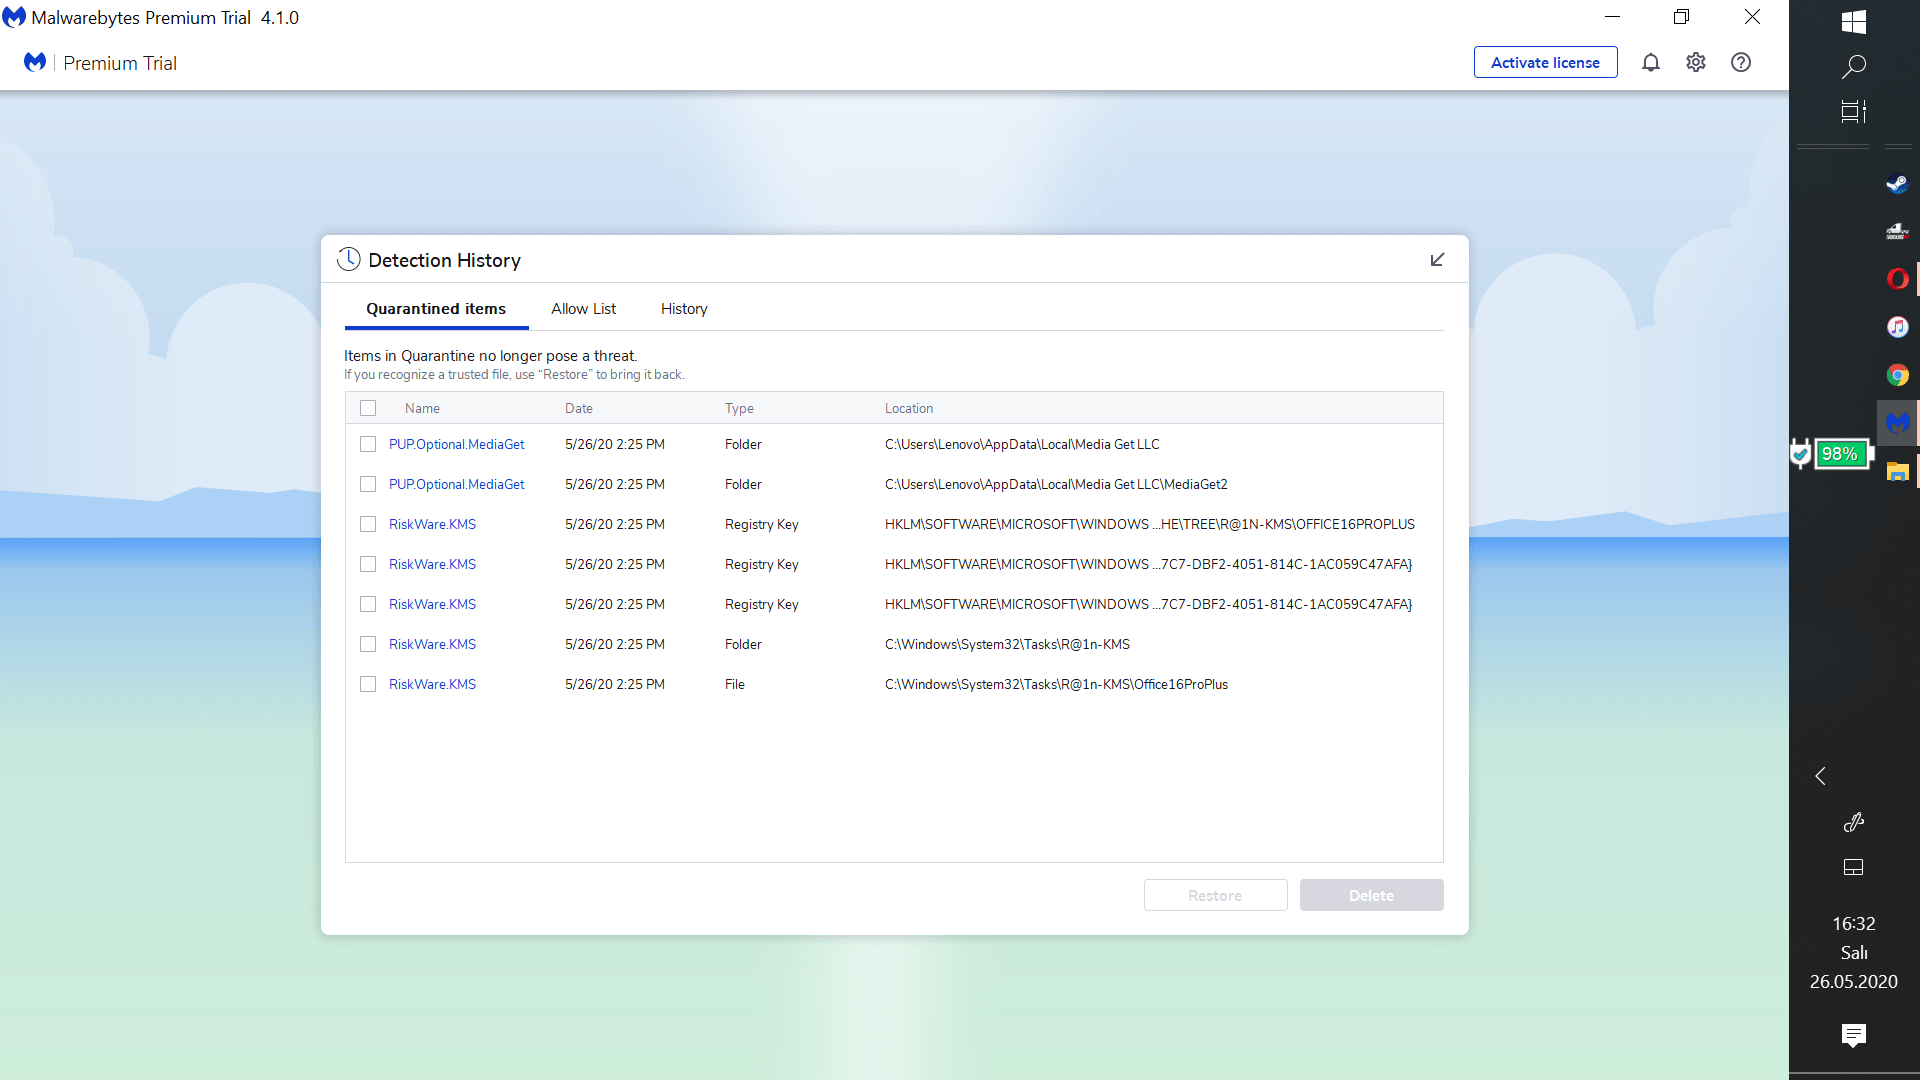The width and height of the screenshot is (1920, 1080).
Task: Open Google Chrome from taskbar
Action: 1896,375
